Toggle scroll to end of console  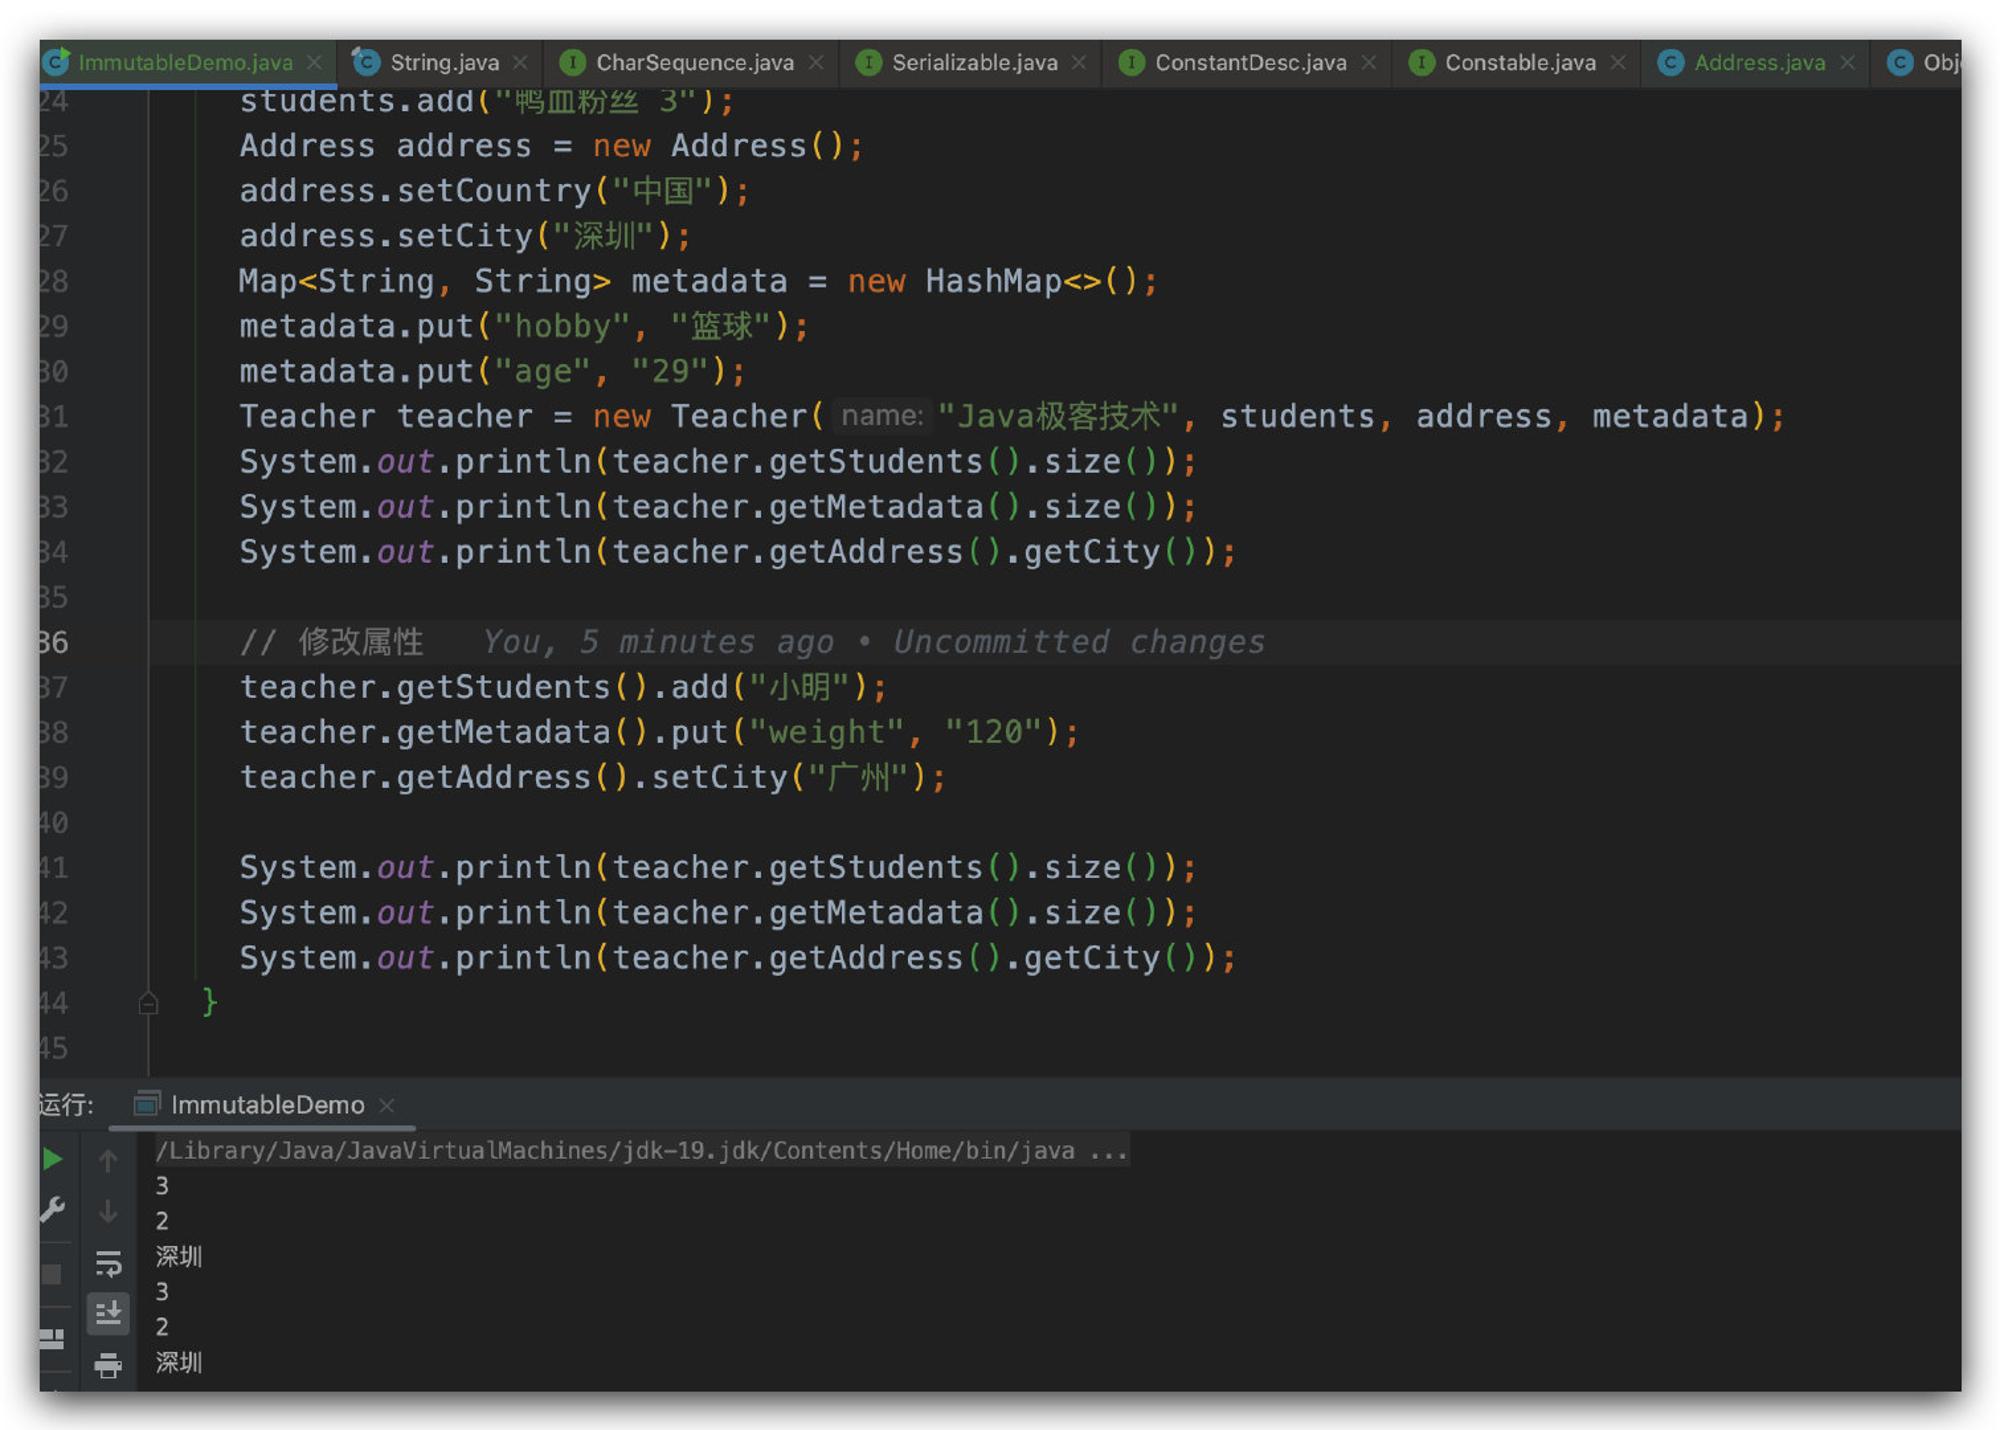108,1313
